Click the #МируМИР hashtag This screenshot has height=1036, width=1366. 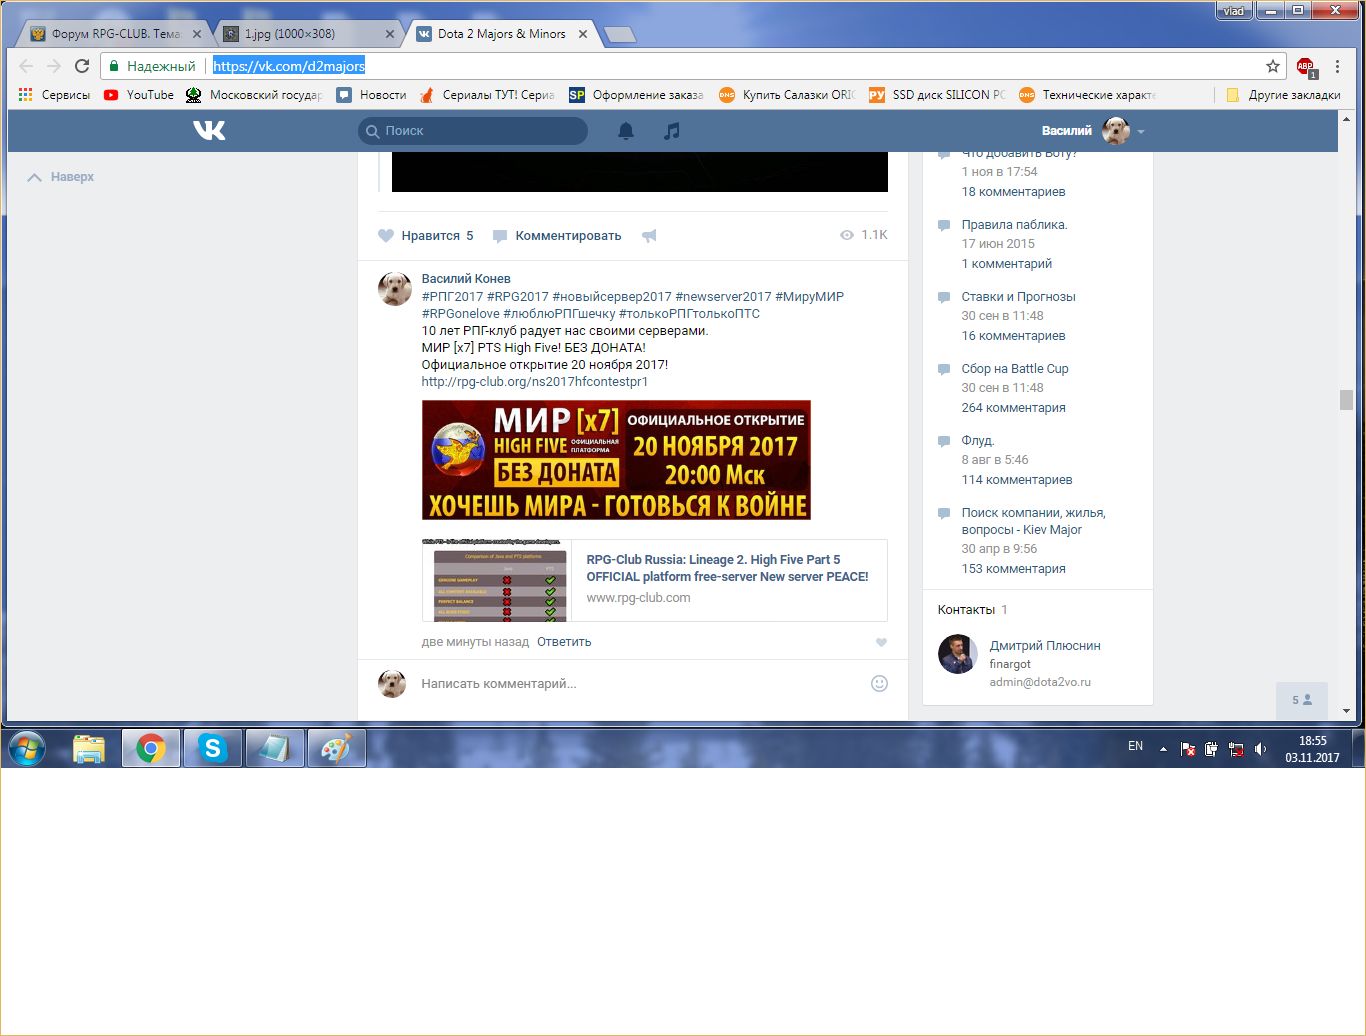(x=809, y=297)
